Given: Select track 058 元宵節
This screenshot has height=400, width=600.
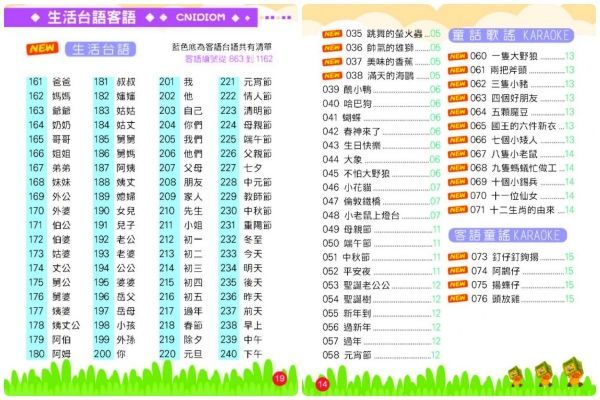Looking at the screenshot, I should (x=381, y=355).
